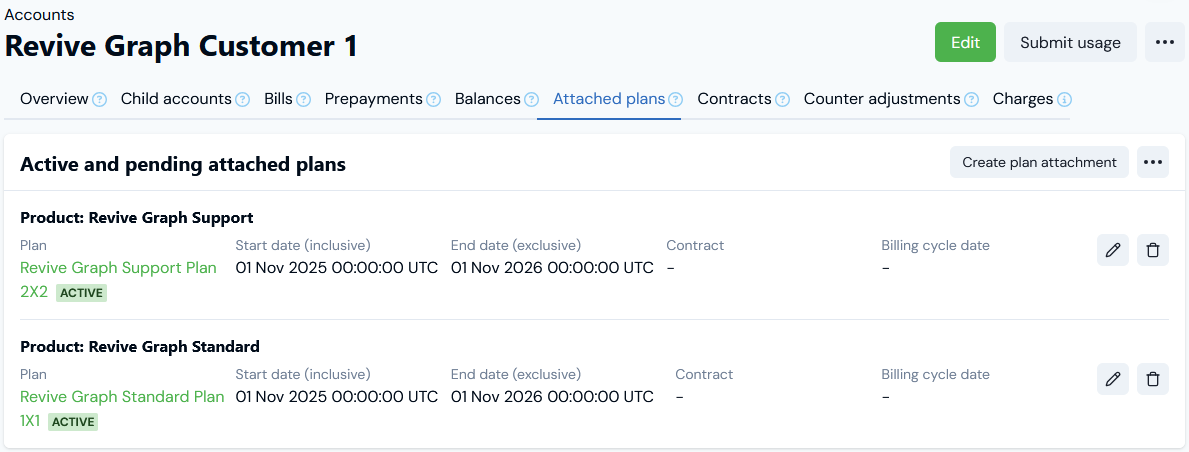The height and width of the screenshot is (452, 1189).
Task: Open Revive Graph Support Plan 2X2 link
Action: pyautogui.click(x=118, y=268)
